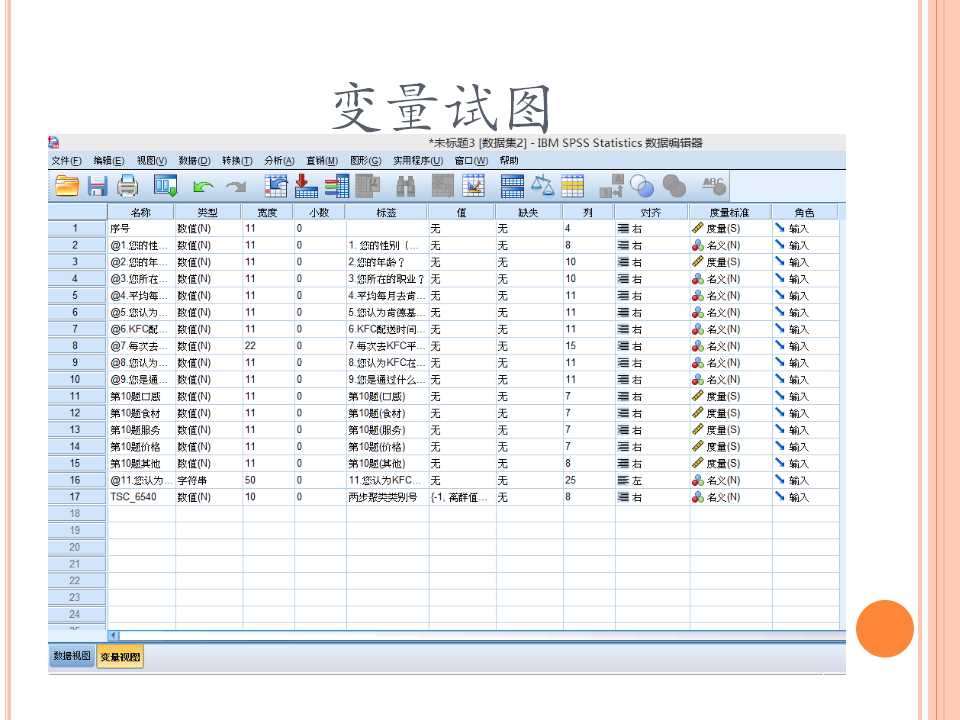Click the Insert variable icon
This screenshot has width=960, height=720.
click(473, 186)
